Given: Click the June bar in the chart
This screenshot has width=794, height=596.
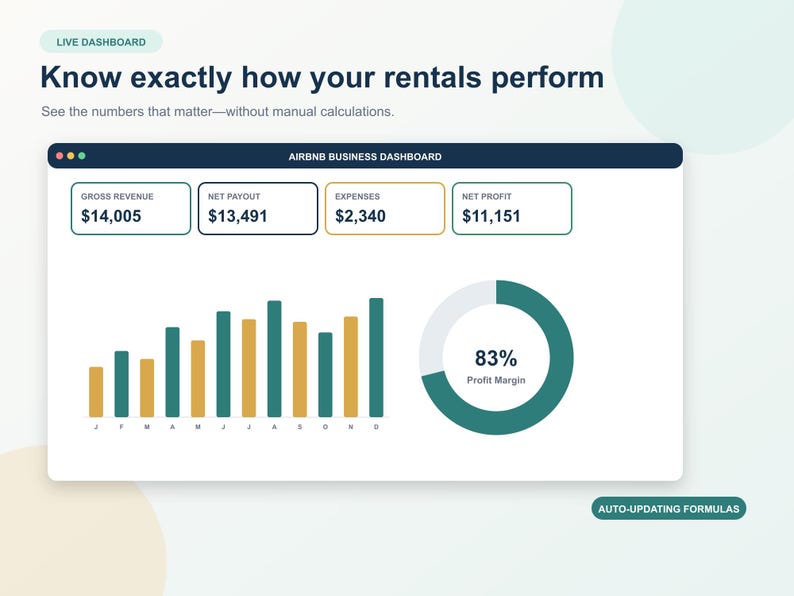Looking at the screenshot, I should (x=223, y=364).
